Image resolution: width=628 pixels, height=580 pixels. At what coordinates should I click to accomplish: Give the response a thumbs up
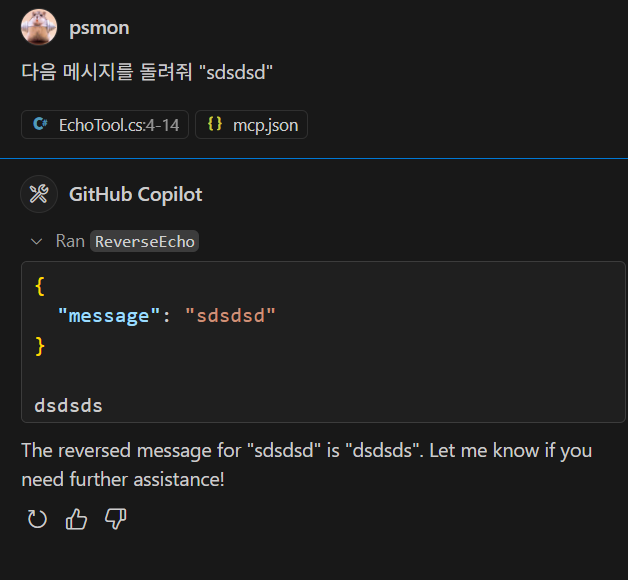pos(77,519)
